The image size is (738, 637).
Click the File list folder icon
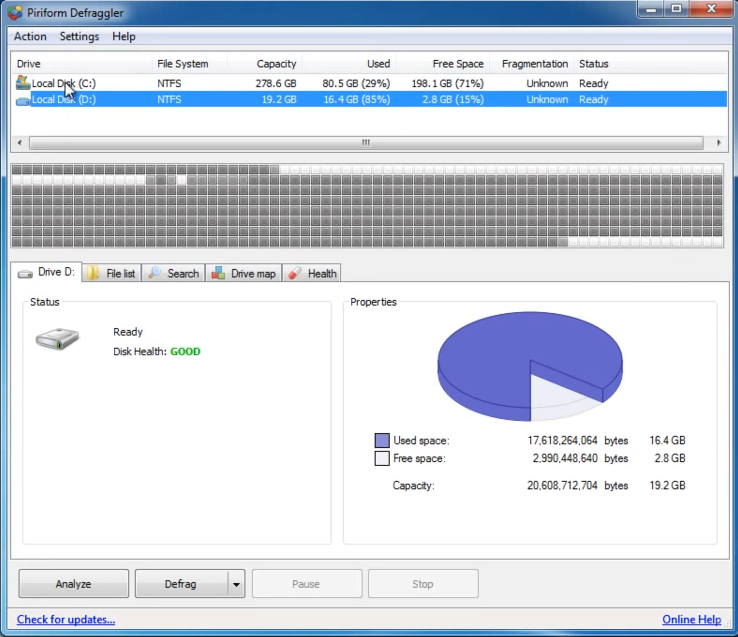coord(93,274)
